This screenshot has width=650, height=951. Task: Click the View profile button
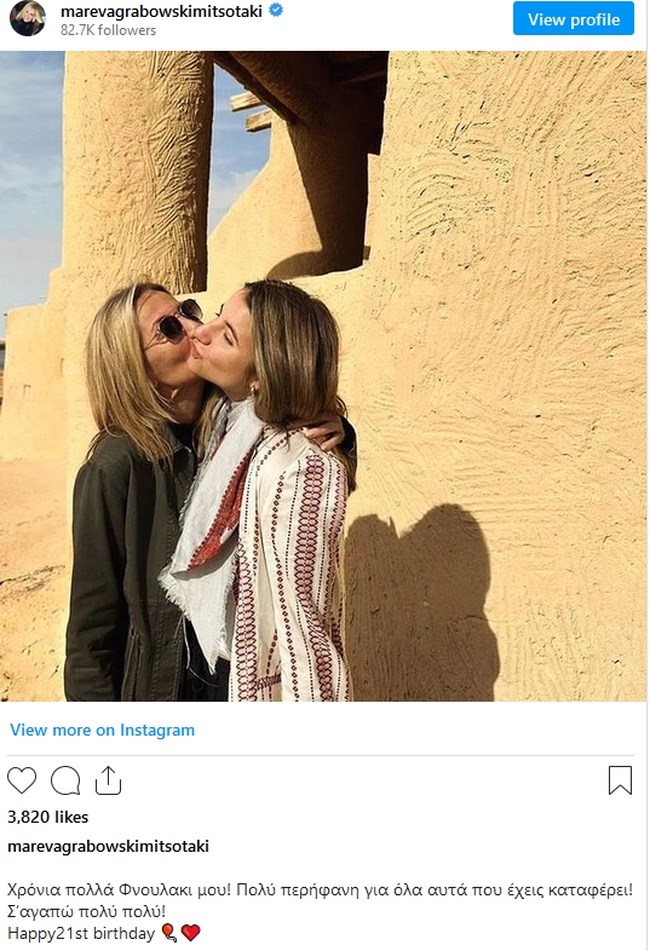click(574, 19)
